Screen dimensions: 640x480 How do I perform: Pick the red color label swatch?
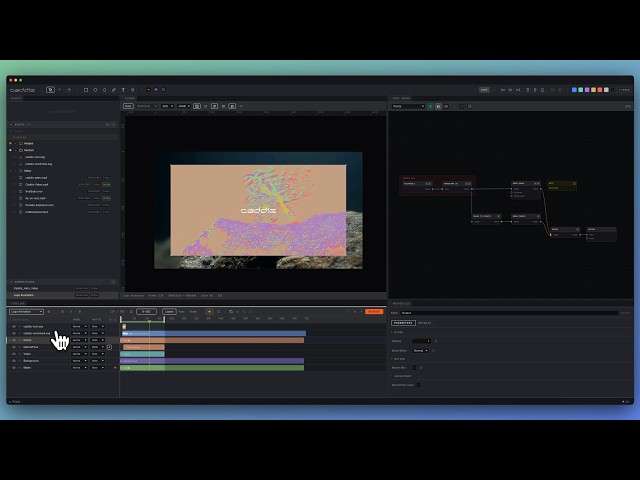[600, 90]
